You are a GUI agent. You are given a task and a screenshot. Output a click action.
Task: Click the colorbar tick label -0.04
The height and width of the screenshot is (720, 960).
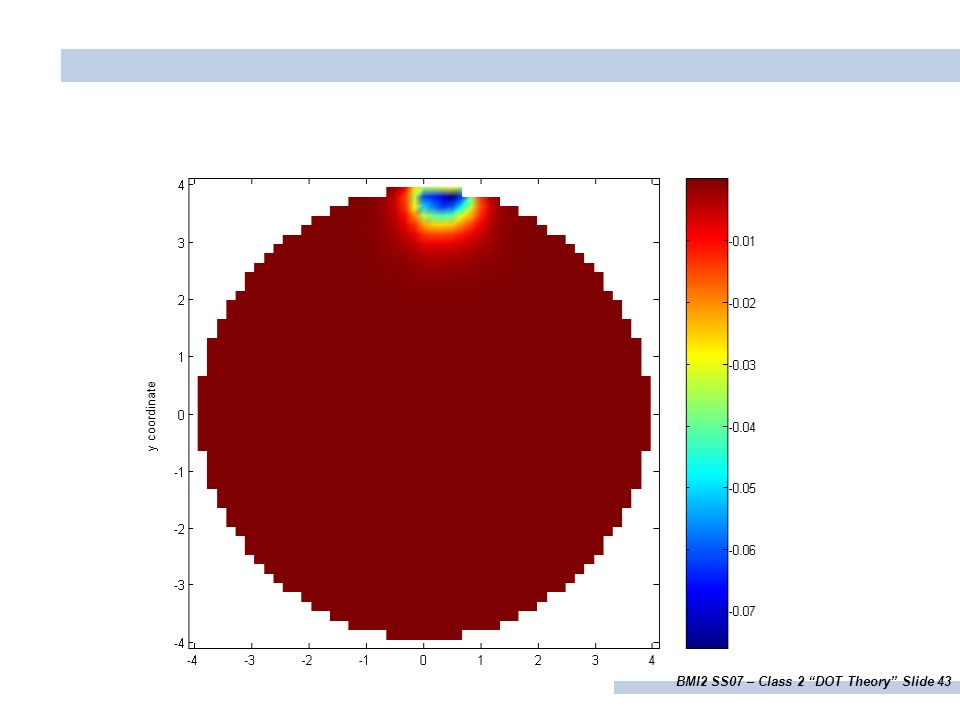(x=743, y=427)
